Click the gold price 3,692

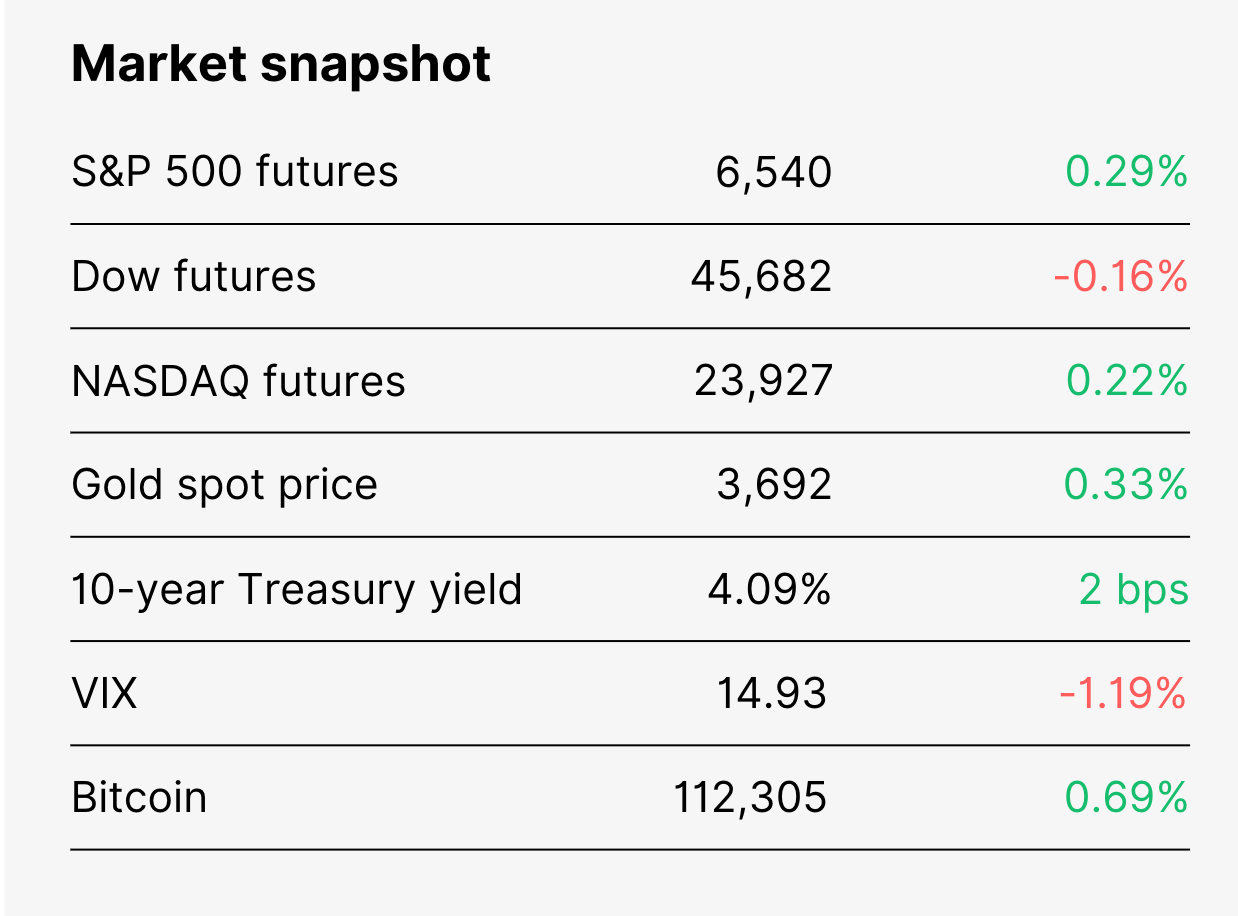774,486
